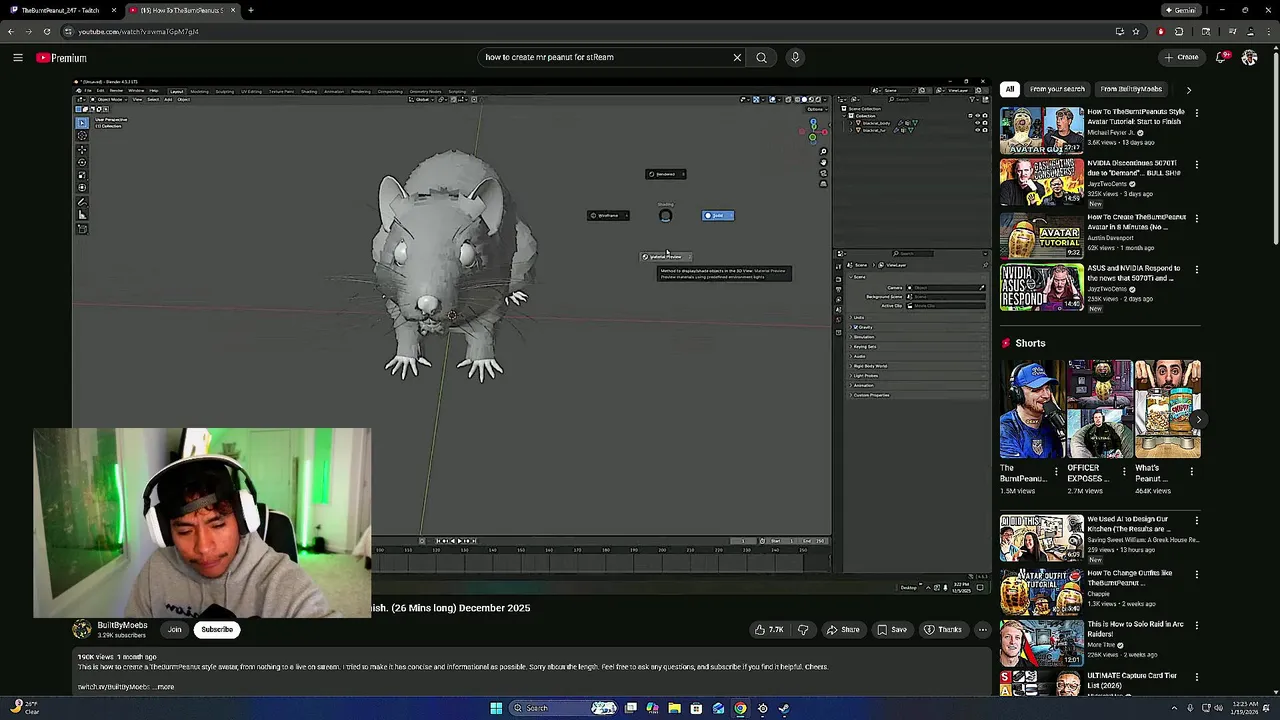The image size is (1280, 720).
Task: Open the BuiltByMoebs channel avatar
Action: [x=82, y=629]
